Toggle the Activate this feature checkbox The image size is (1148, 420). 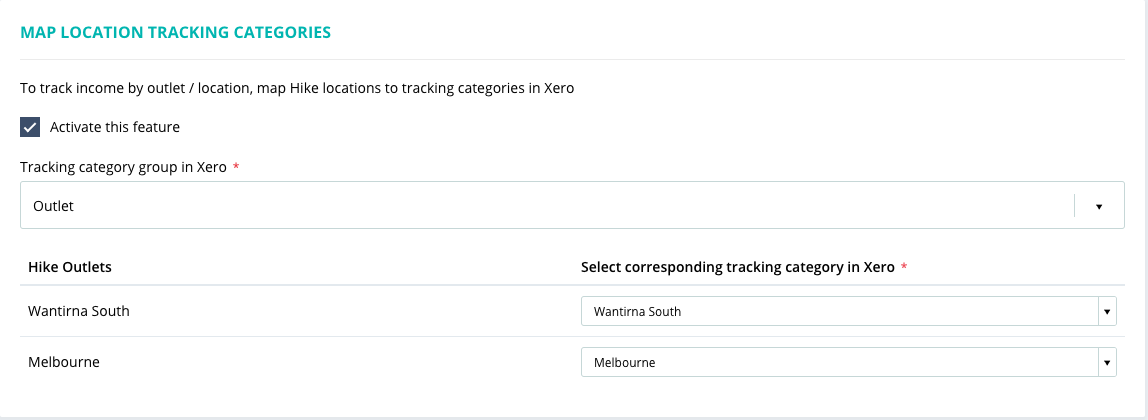click(x=30, y=127)
